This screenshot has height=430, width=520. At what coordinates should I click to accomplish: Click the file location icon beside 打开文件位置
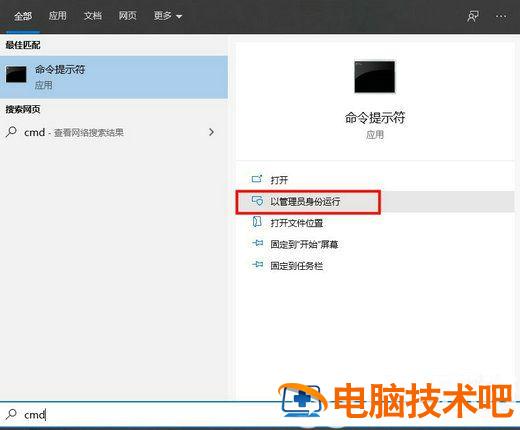pos(257,222)
